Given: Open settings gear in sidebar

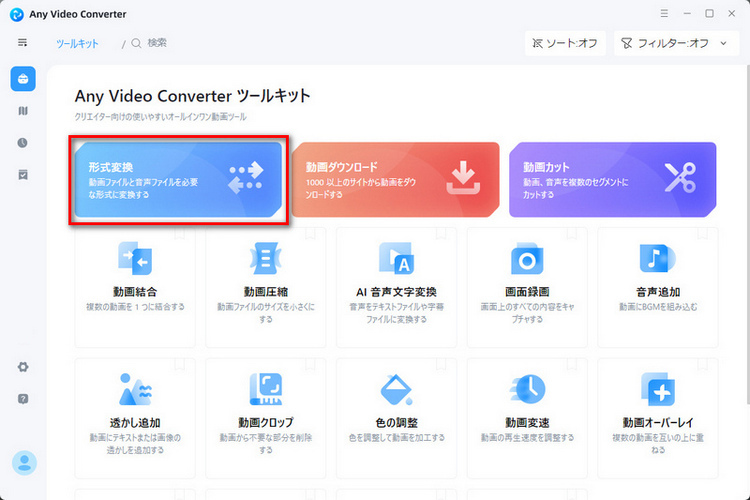Looking at the screenshot, I should 23,367.
